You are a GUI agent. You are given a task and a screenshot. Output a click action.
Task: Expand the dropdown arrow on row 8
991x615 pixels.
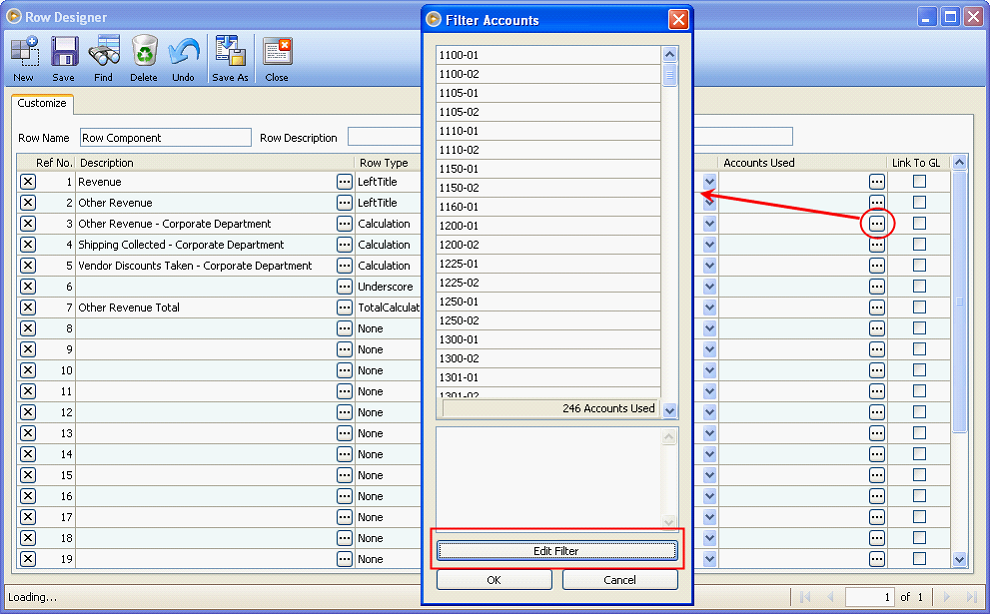tap(709, 329)
